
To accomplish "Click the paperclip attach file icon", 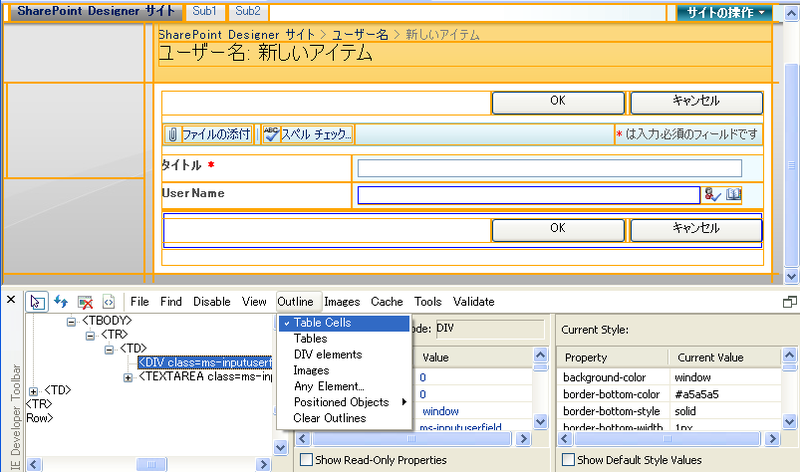I will [172, 135].
